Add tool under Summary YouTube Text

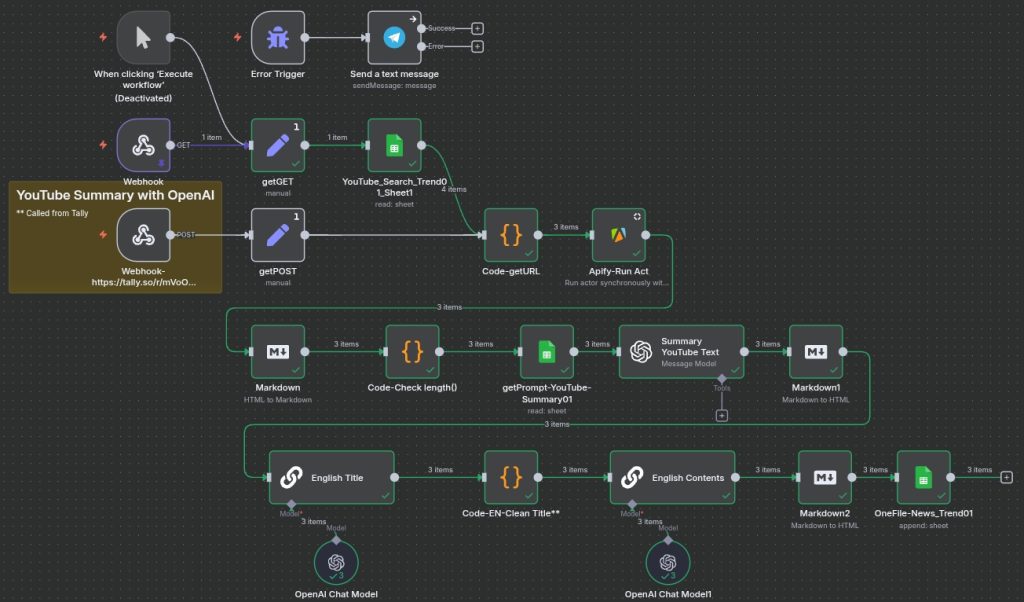click(x=721, y=415)
